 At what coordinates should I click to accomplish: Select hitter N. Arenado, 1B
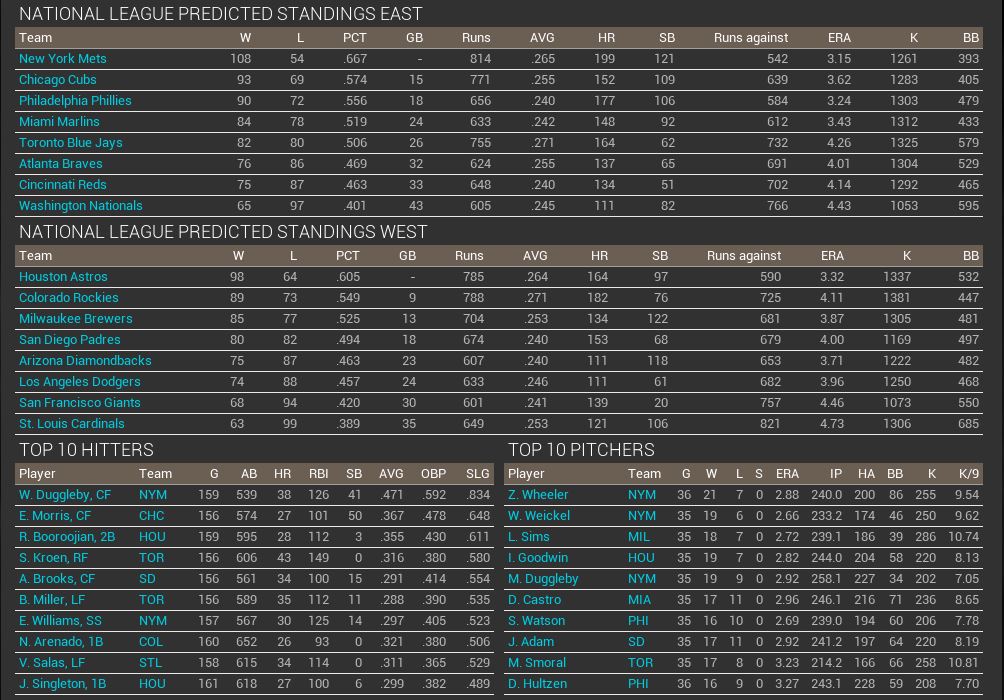click(61, 642)
